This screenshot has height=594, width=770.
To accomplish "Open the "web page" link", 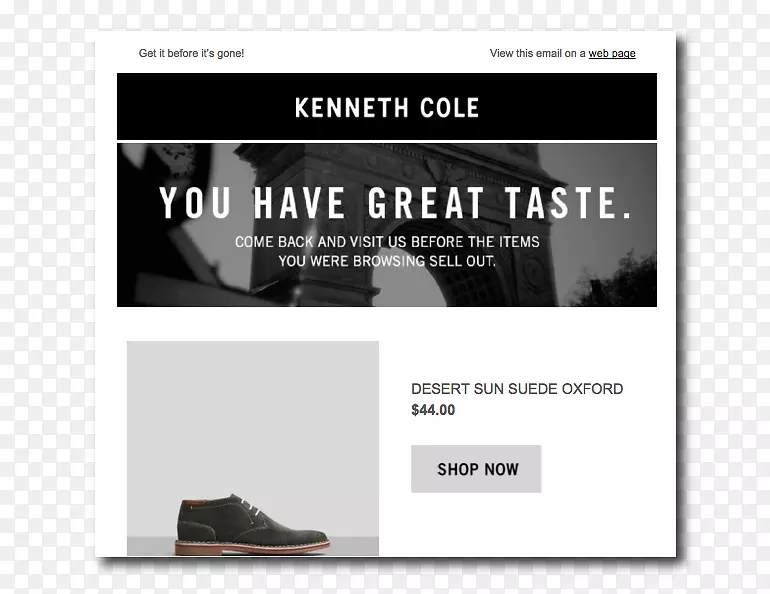I will pos(611,54).
